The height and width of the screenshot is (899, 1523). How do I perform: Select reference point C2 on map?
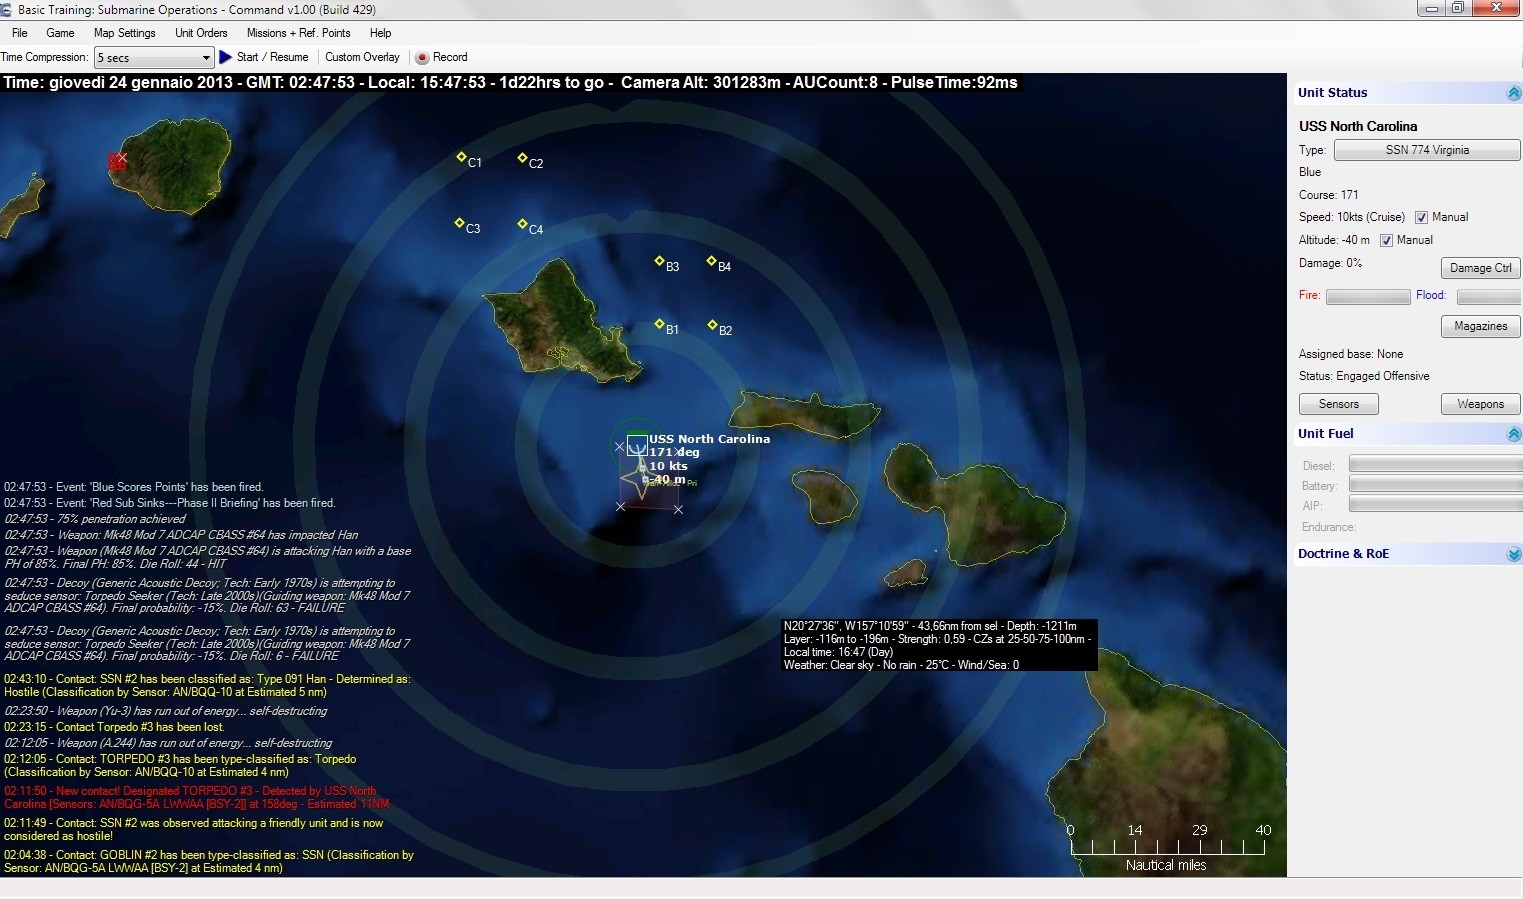[522, 158]
